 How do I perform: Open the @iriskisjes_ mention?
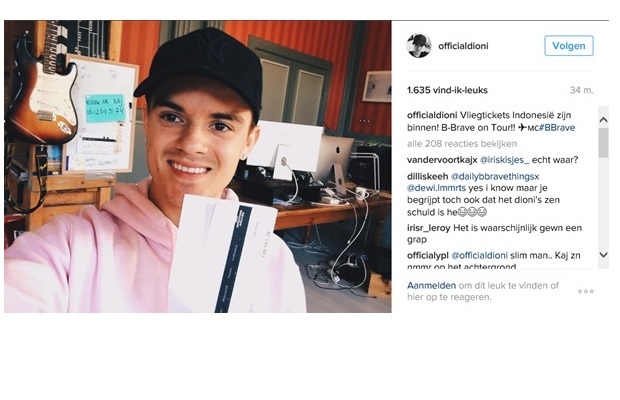coord(504,160)
